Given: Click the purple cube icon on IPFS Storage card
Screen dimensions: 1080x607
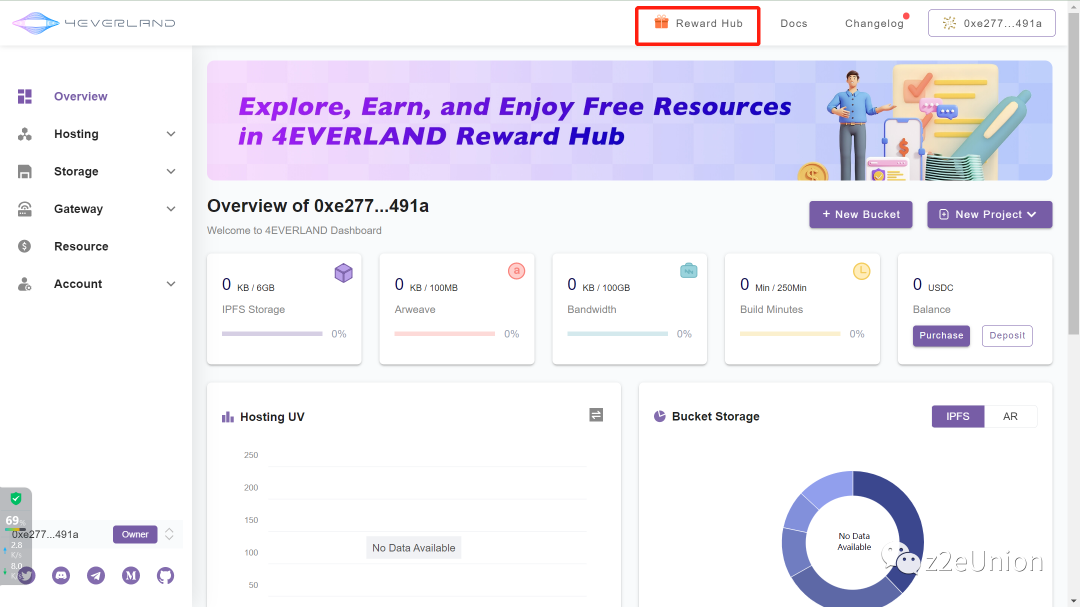Looking at the screenshot, I should [343, 273].
